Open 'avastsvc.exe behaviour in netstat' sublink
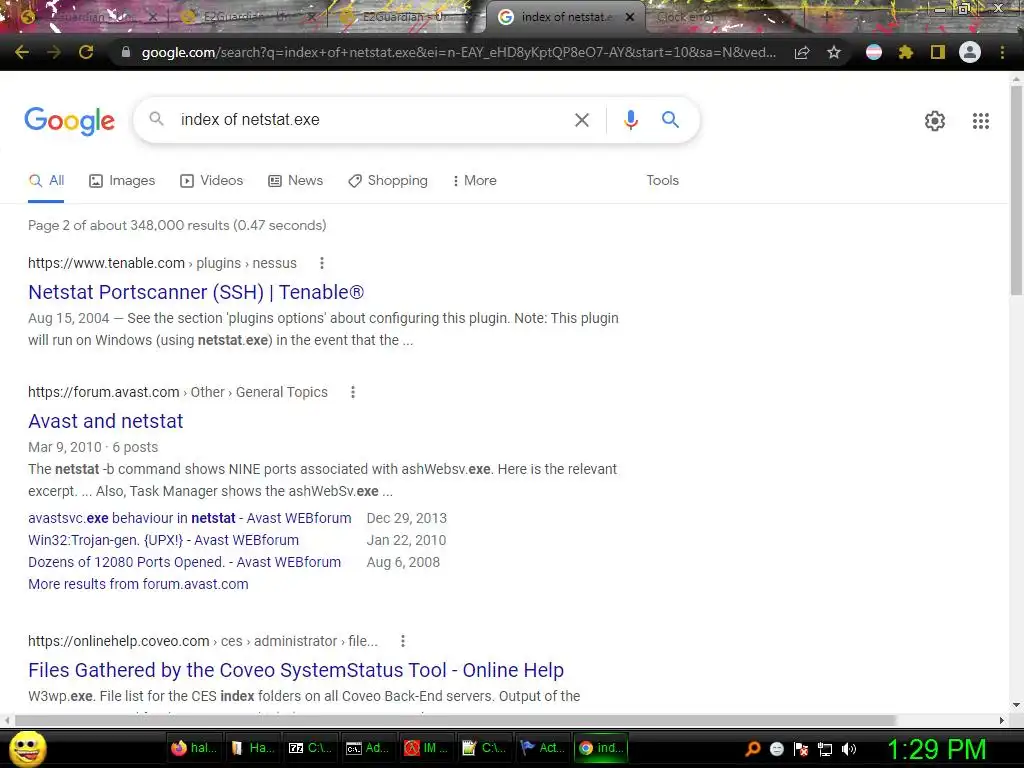 click(189, 519)
